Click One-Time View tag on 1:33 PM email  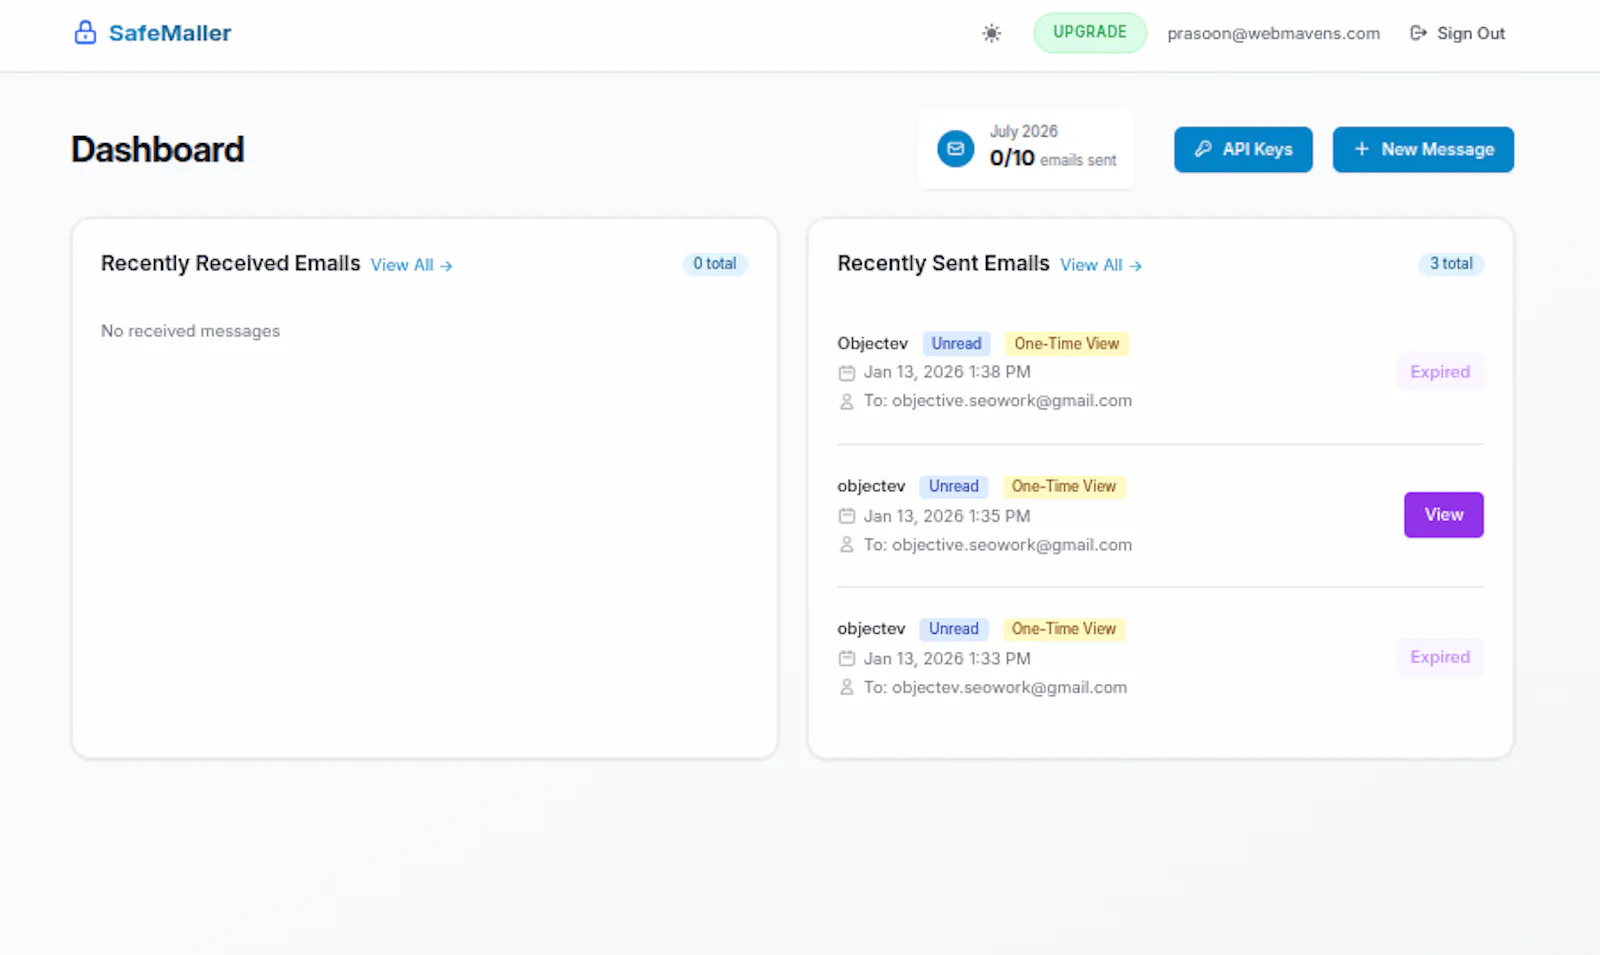click(x=1064, y=629)
